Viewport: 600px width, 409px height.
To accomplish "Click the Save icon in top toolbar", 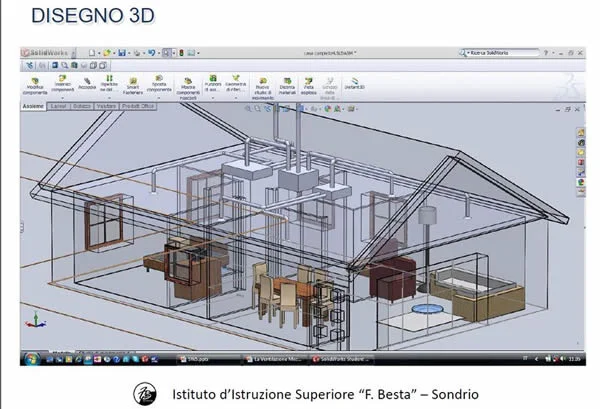I will (122, 52).
